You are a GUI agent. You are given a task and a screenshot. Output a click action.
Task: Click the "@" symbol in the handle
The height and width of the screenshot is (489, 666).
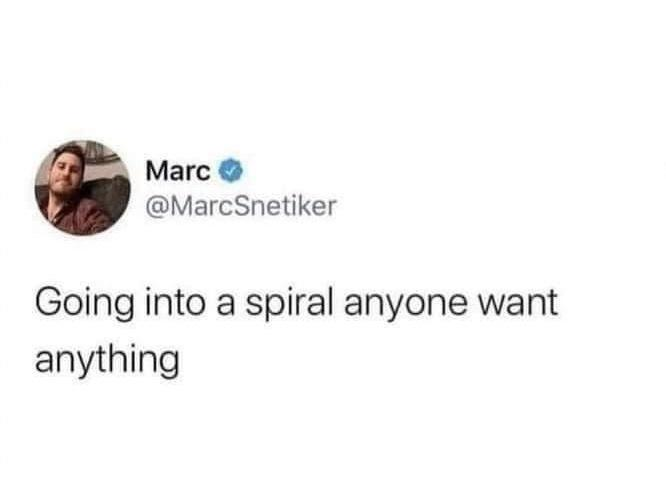157,206
